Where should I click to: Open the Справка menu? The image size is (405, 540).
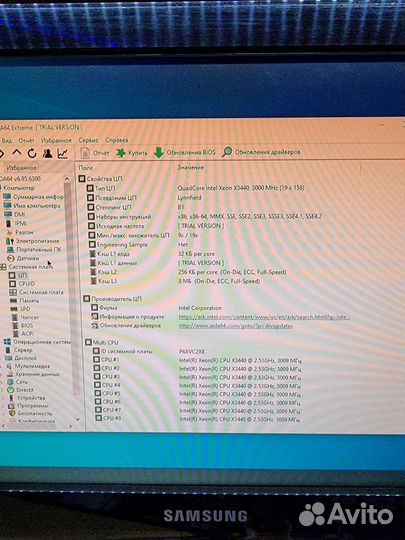tap(116, 140)
